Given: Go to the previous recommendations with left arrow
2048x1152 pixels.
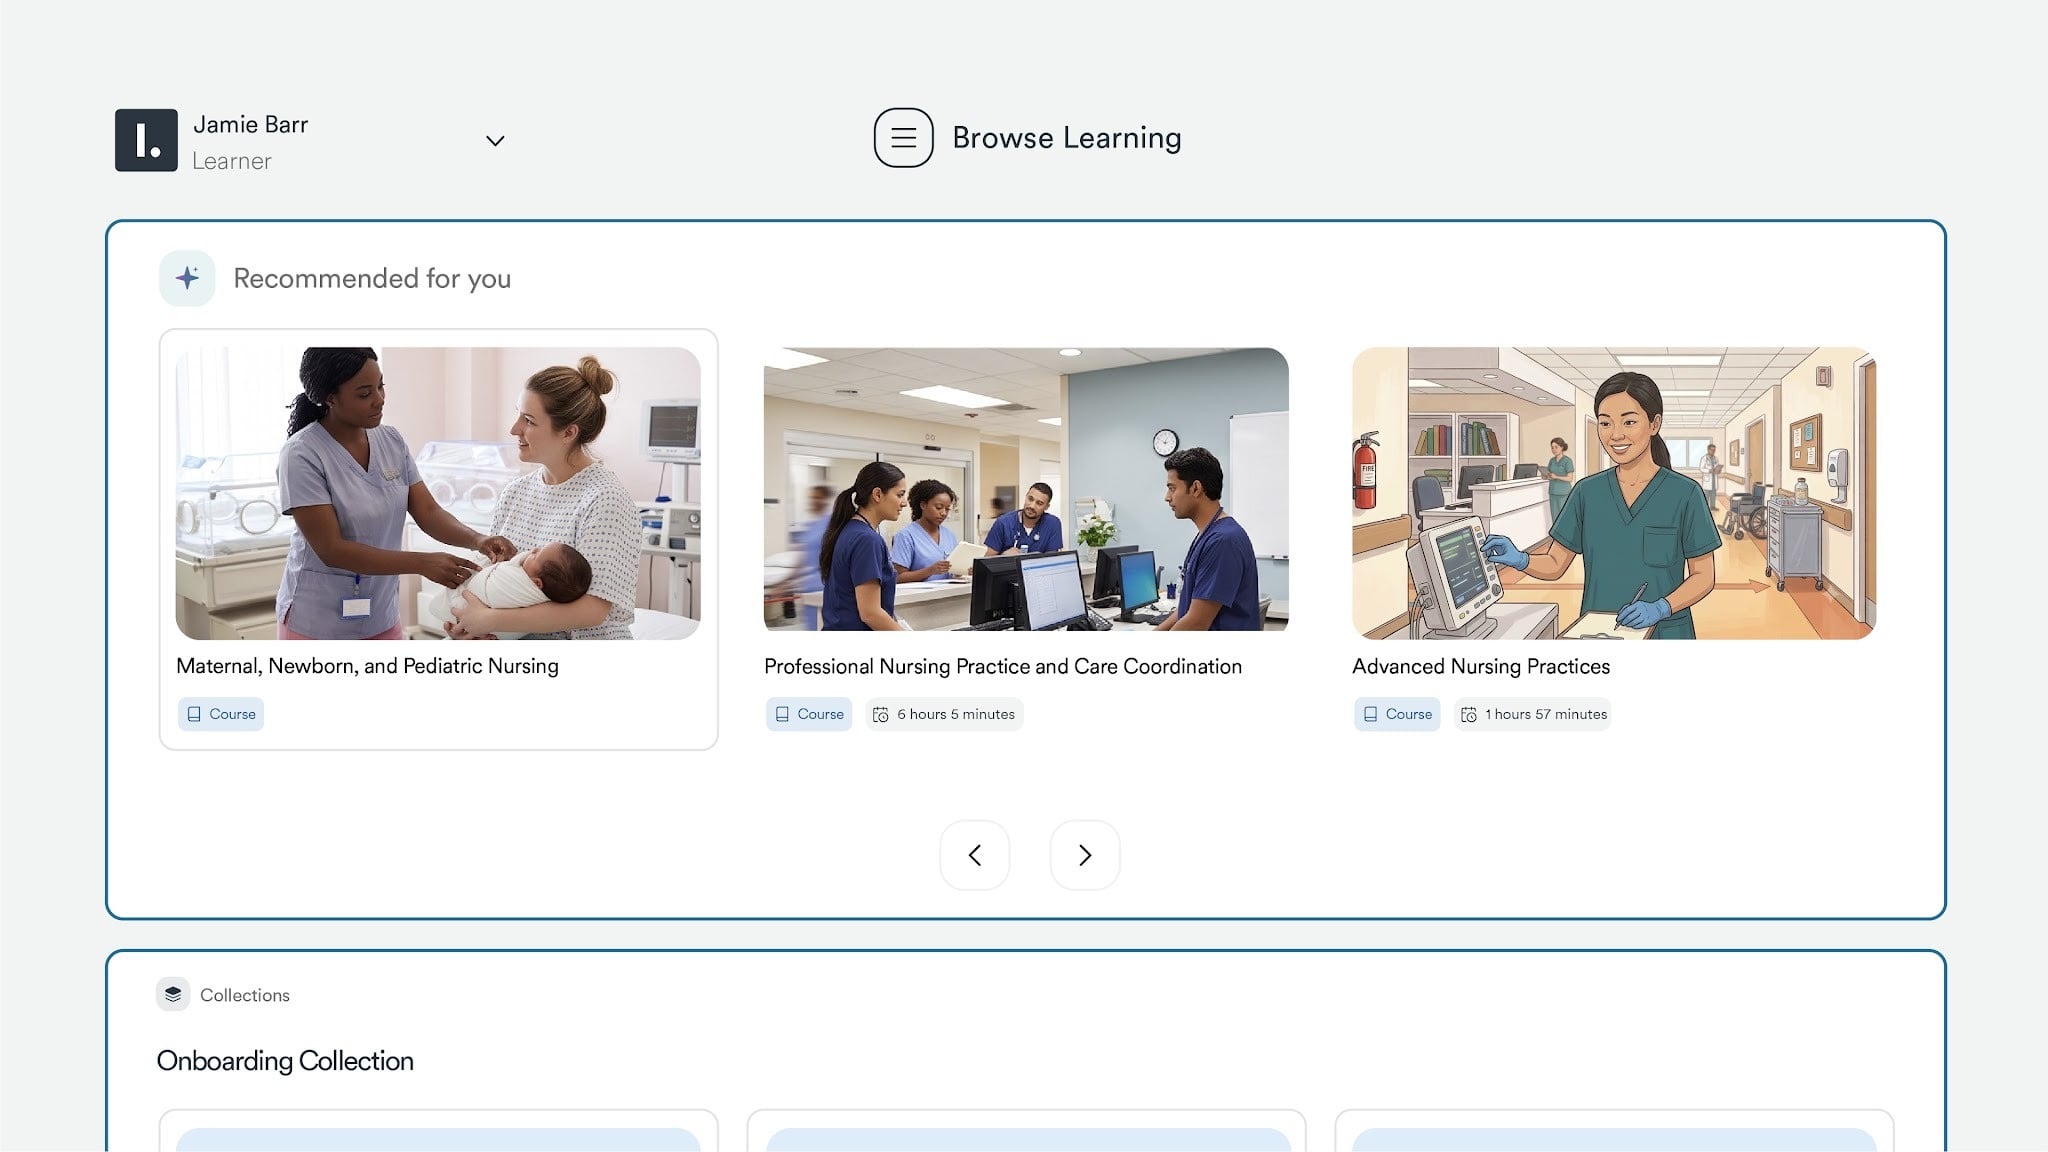Looking at the screenshot, I should 975,855.
